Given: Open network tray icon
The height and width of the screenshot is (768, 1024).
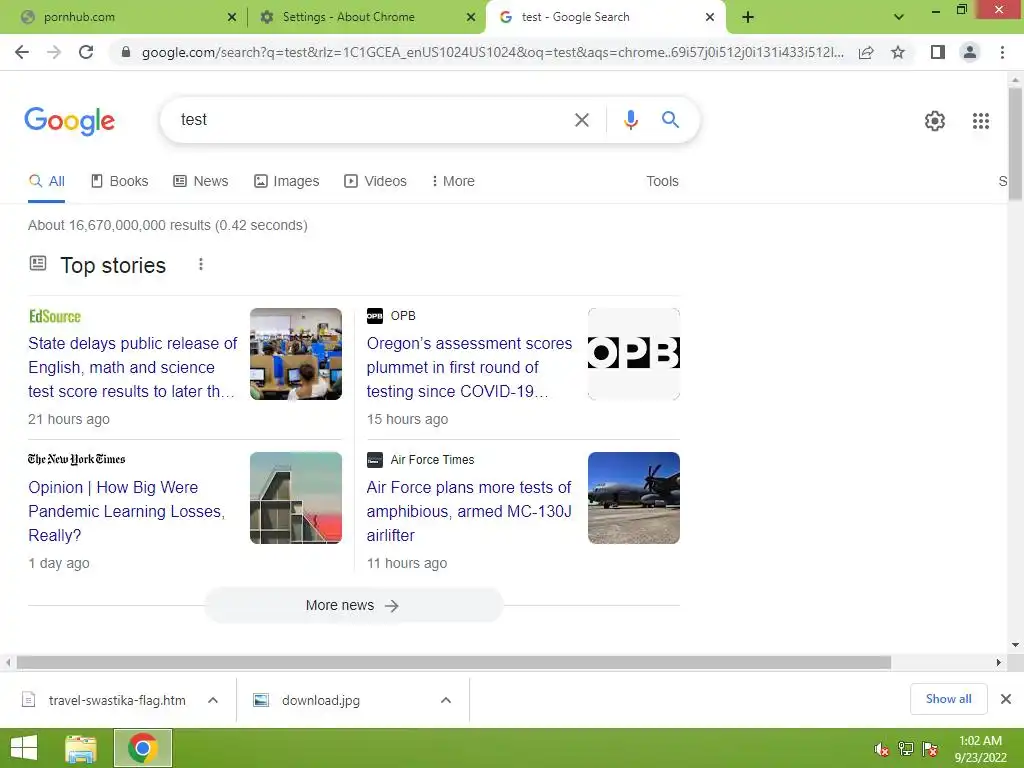Looking at the screenshot, I should pyautogui.click(x=905, y=749).
